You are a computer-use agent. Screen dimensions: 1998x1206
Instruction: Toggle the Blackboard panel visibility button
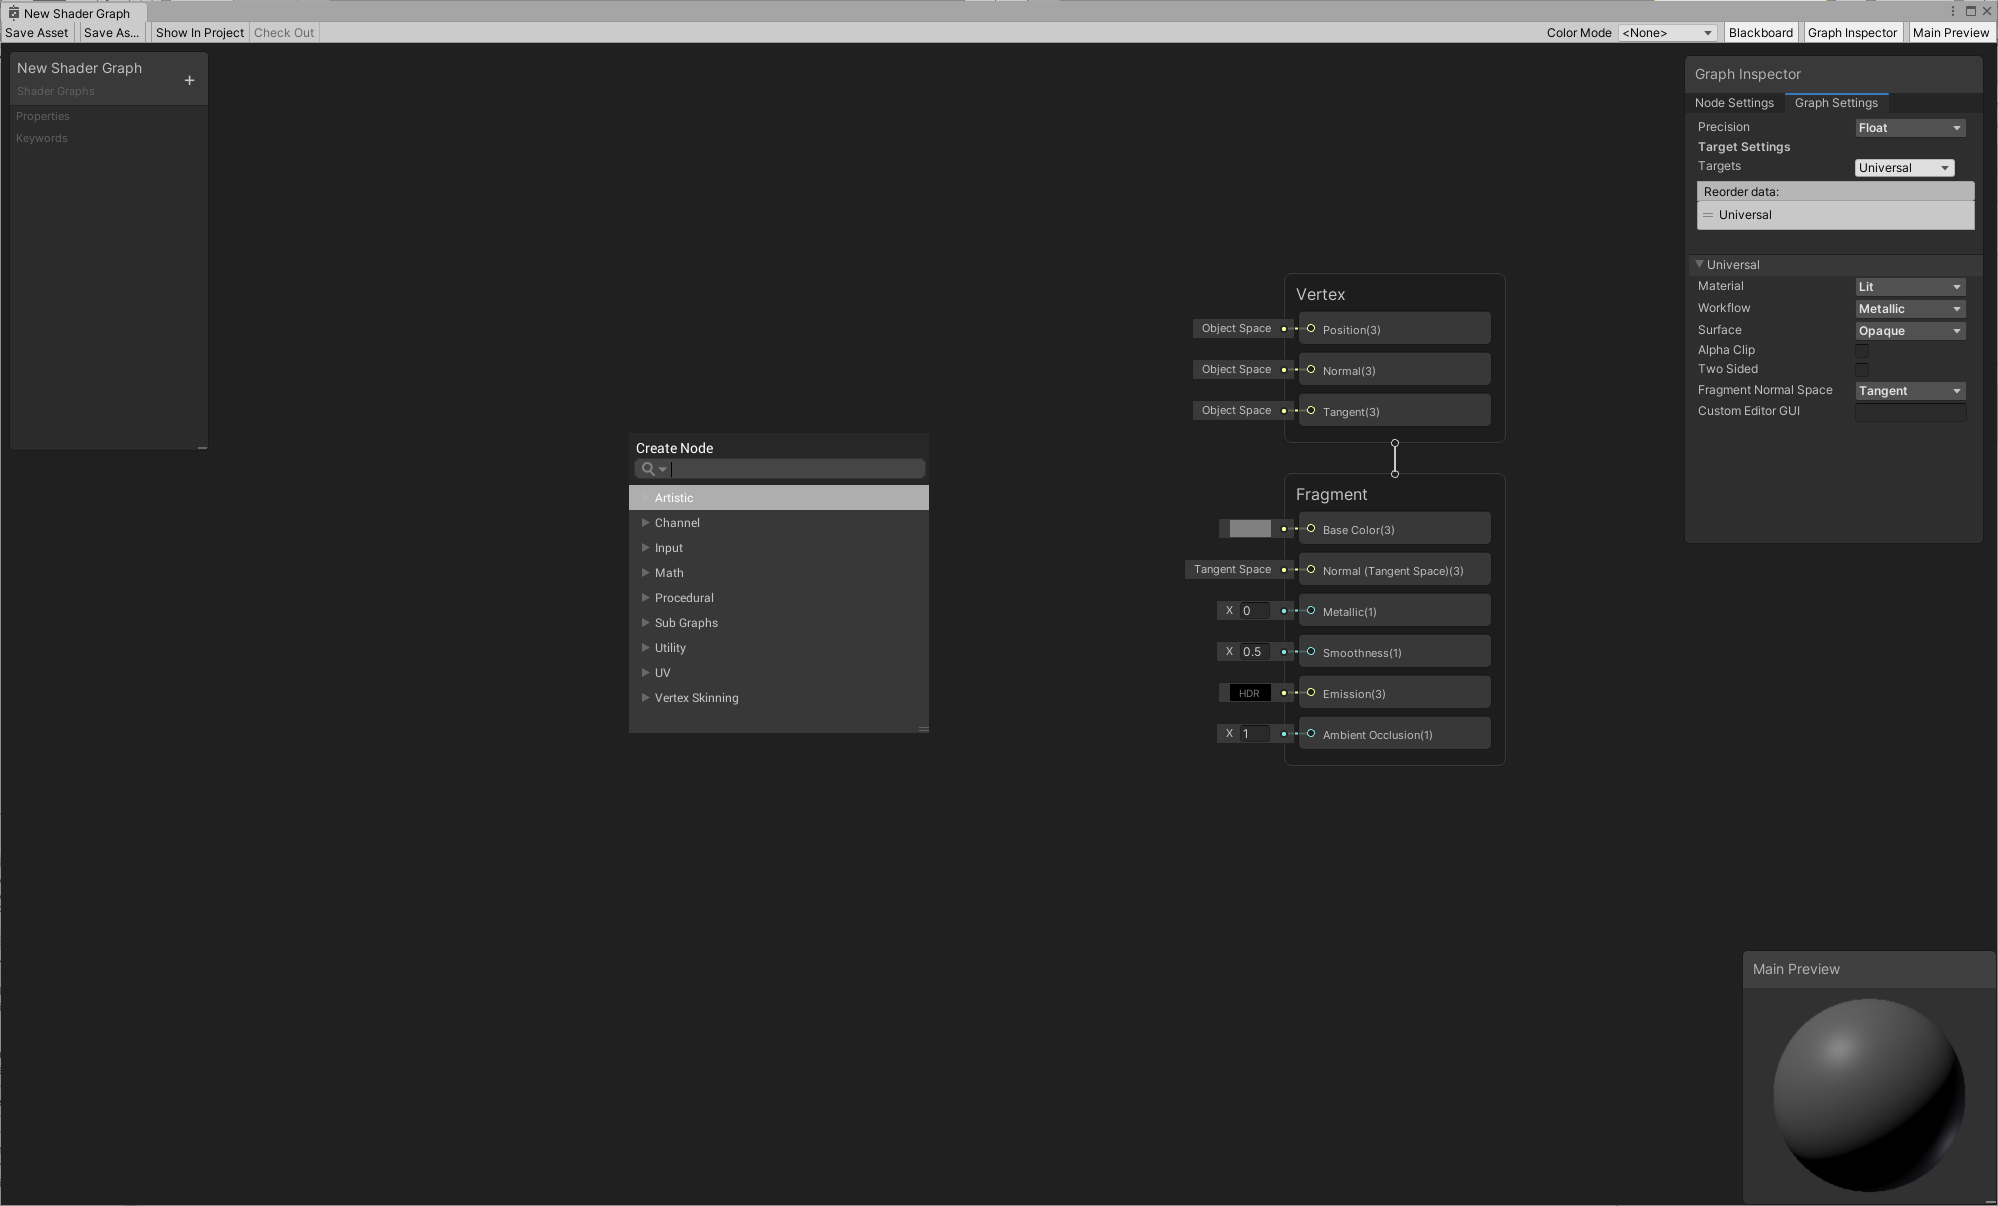[x=1760, y=33]
